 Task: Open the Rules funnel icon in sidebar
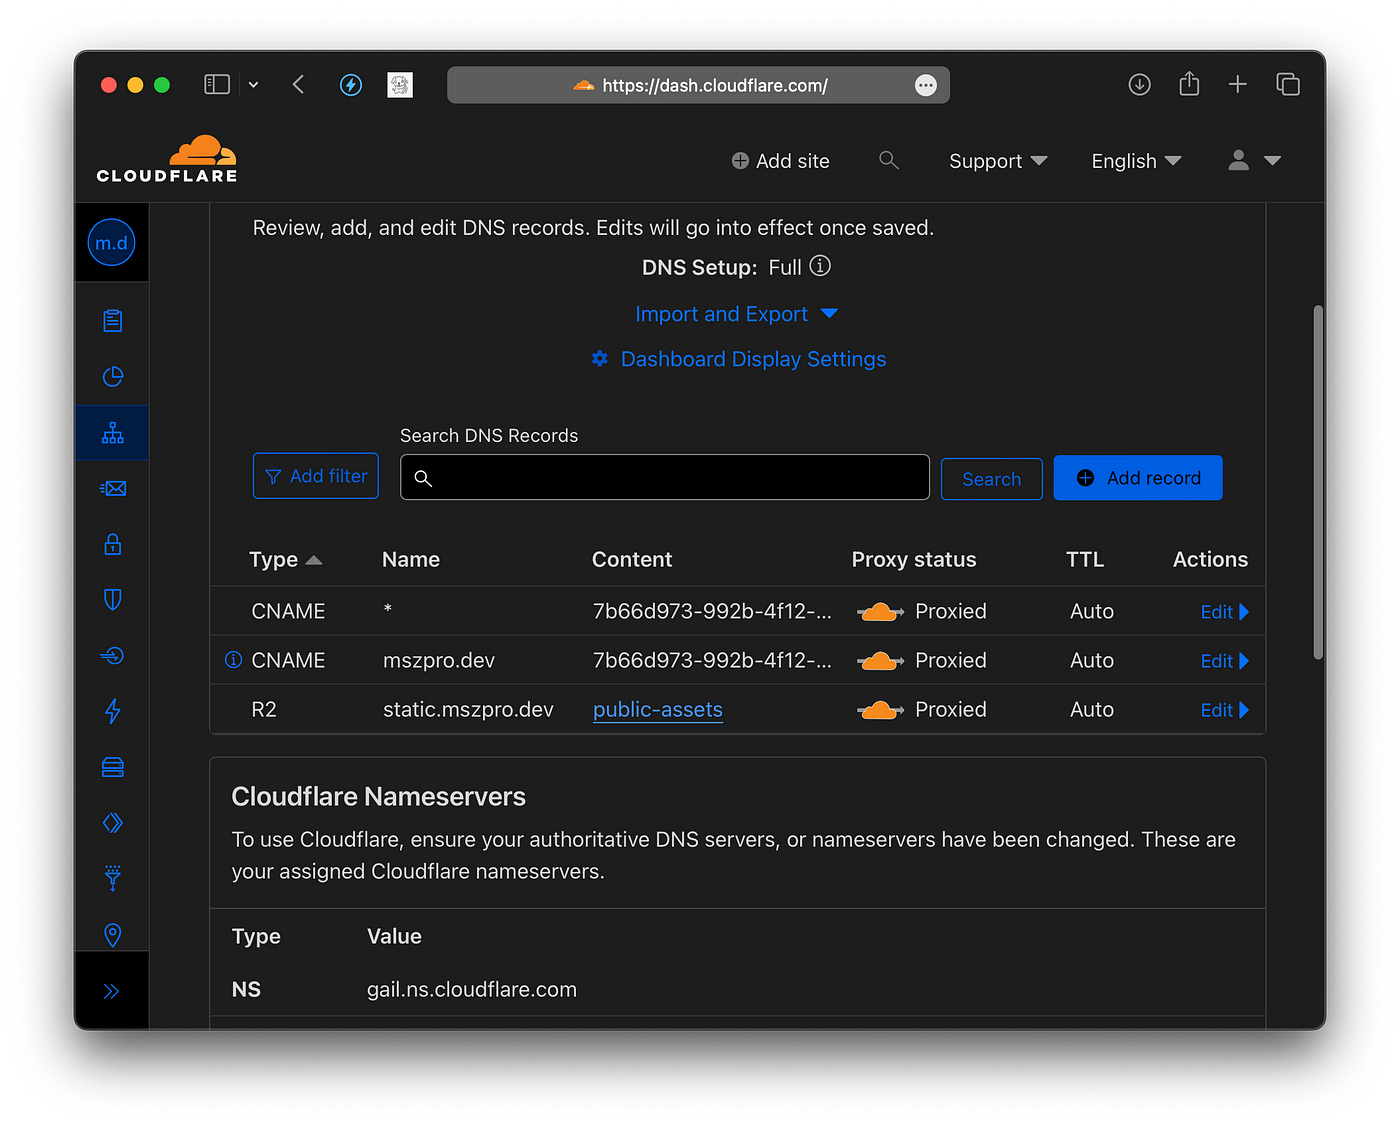[x=112, y=878]
